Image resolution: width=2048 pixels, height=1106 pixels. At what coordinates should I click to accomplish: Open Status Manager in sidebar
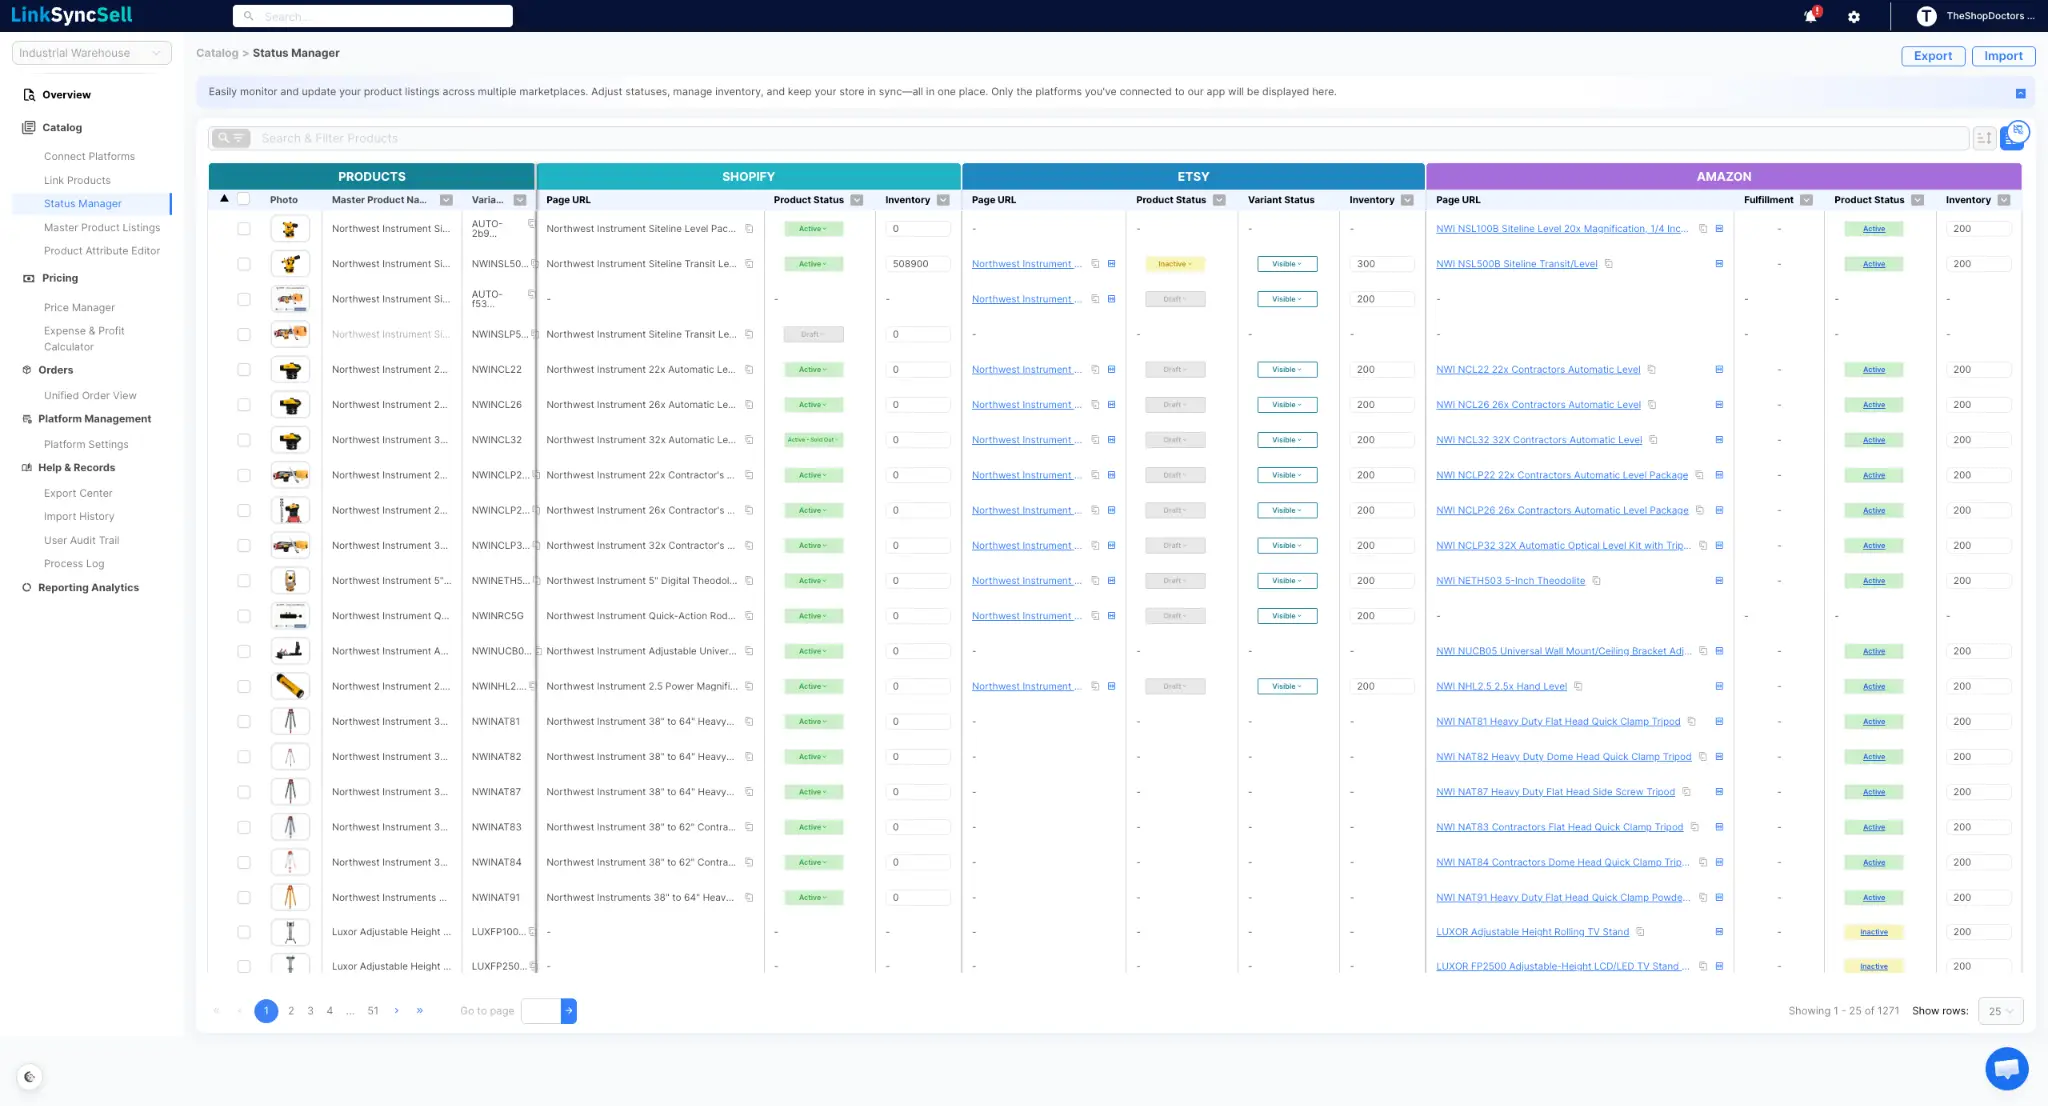(83, 204)
